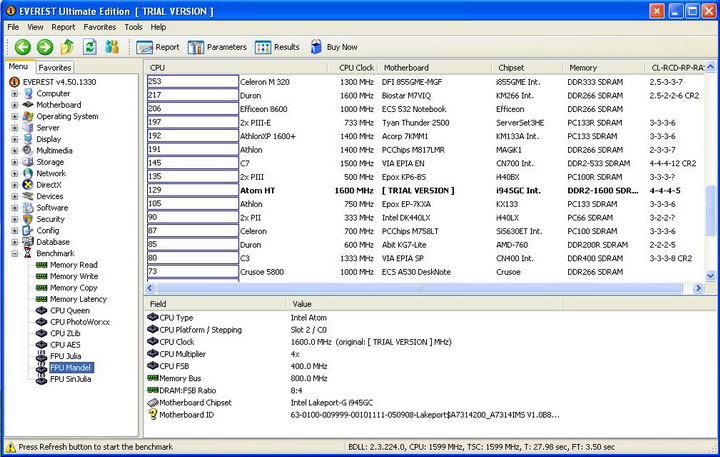Image resolution: width=720 pixels, height=457 pixels.
Task: Select the Multimedia tree icon
Action: pos(28,150)
